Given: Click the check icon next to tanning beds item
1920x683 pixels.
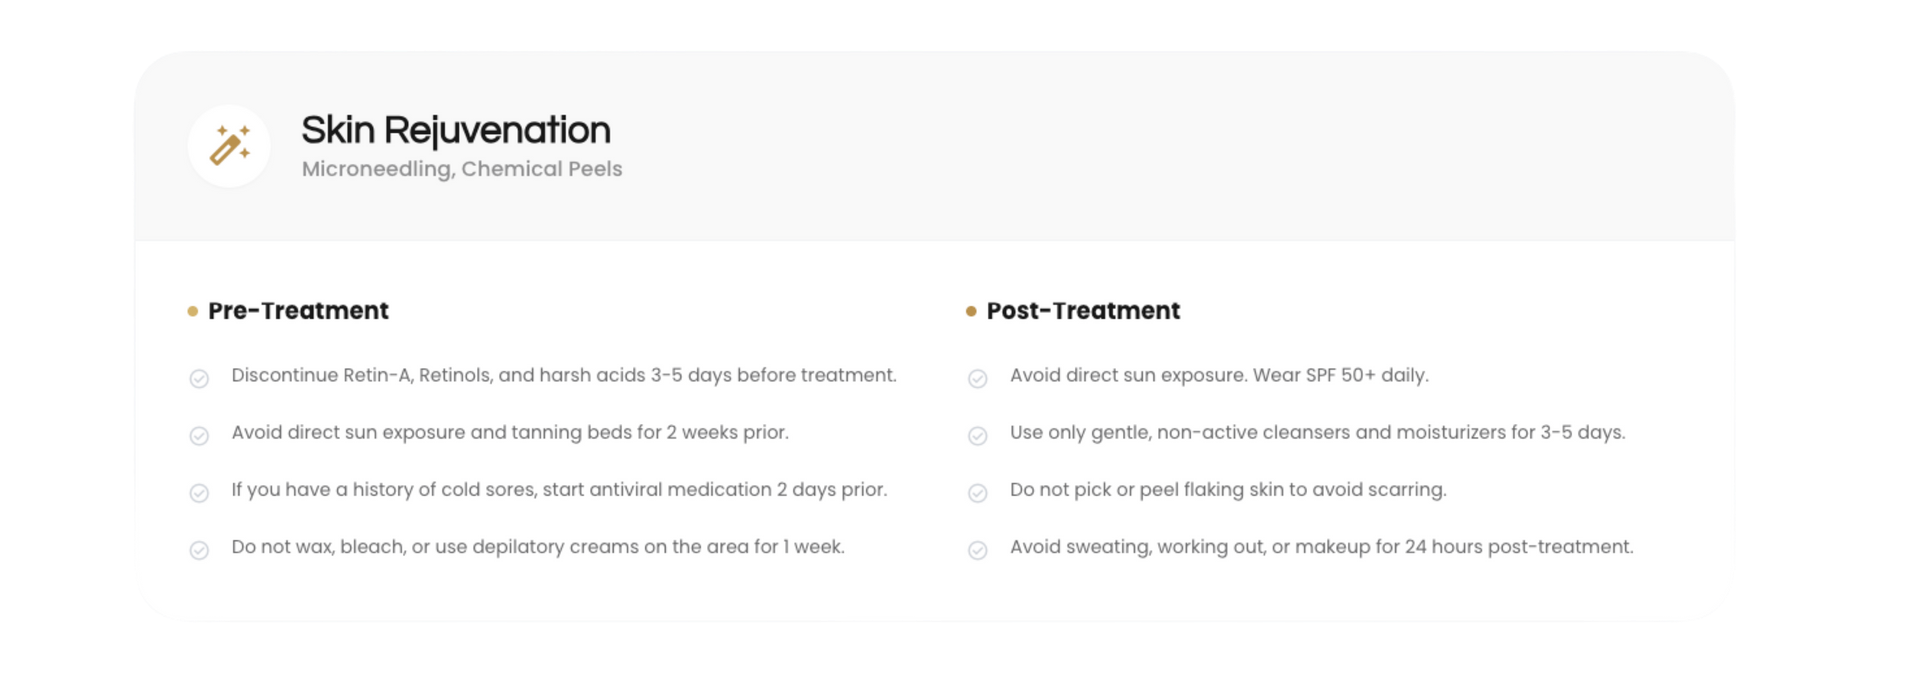Looking at the screenshot, I should tap(199, 436).
